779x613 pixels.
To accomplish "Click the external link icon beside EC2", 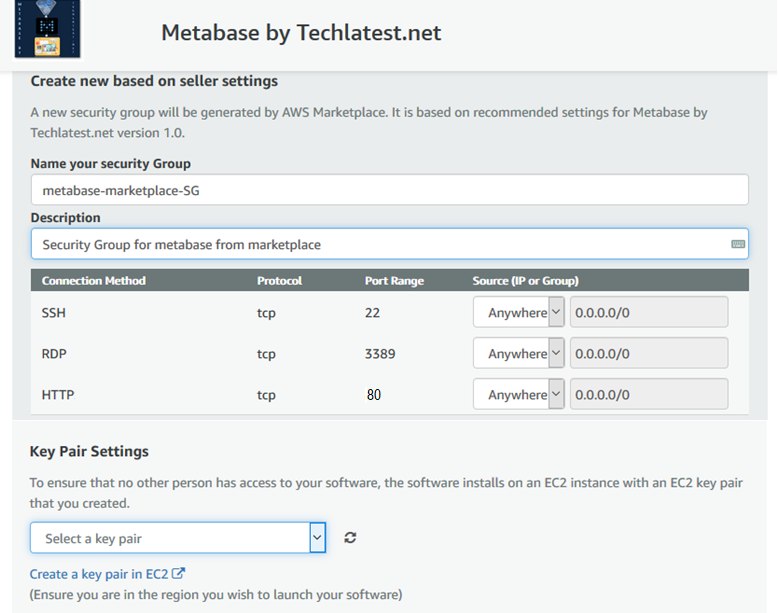I will click(x=178, y=573).
